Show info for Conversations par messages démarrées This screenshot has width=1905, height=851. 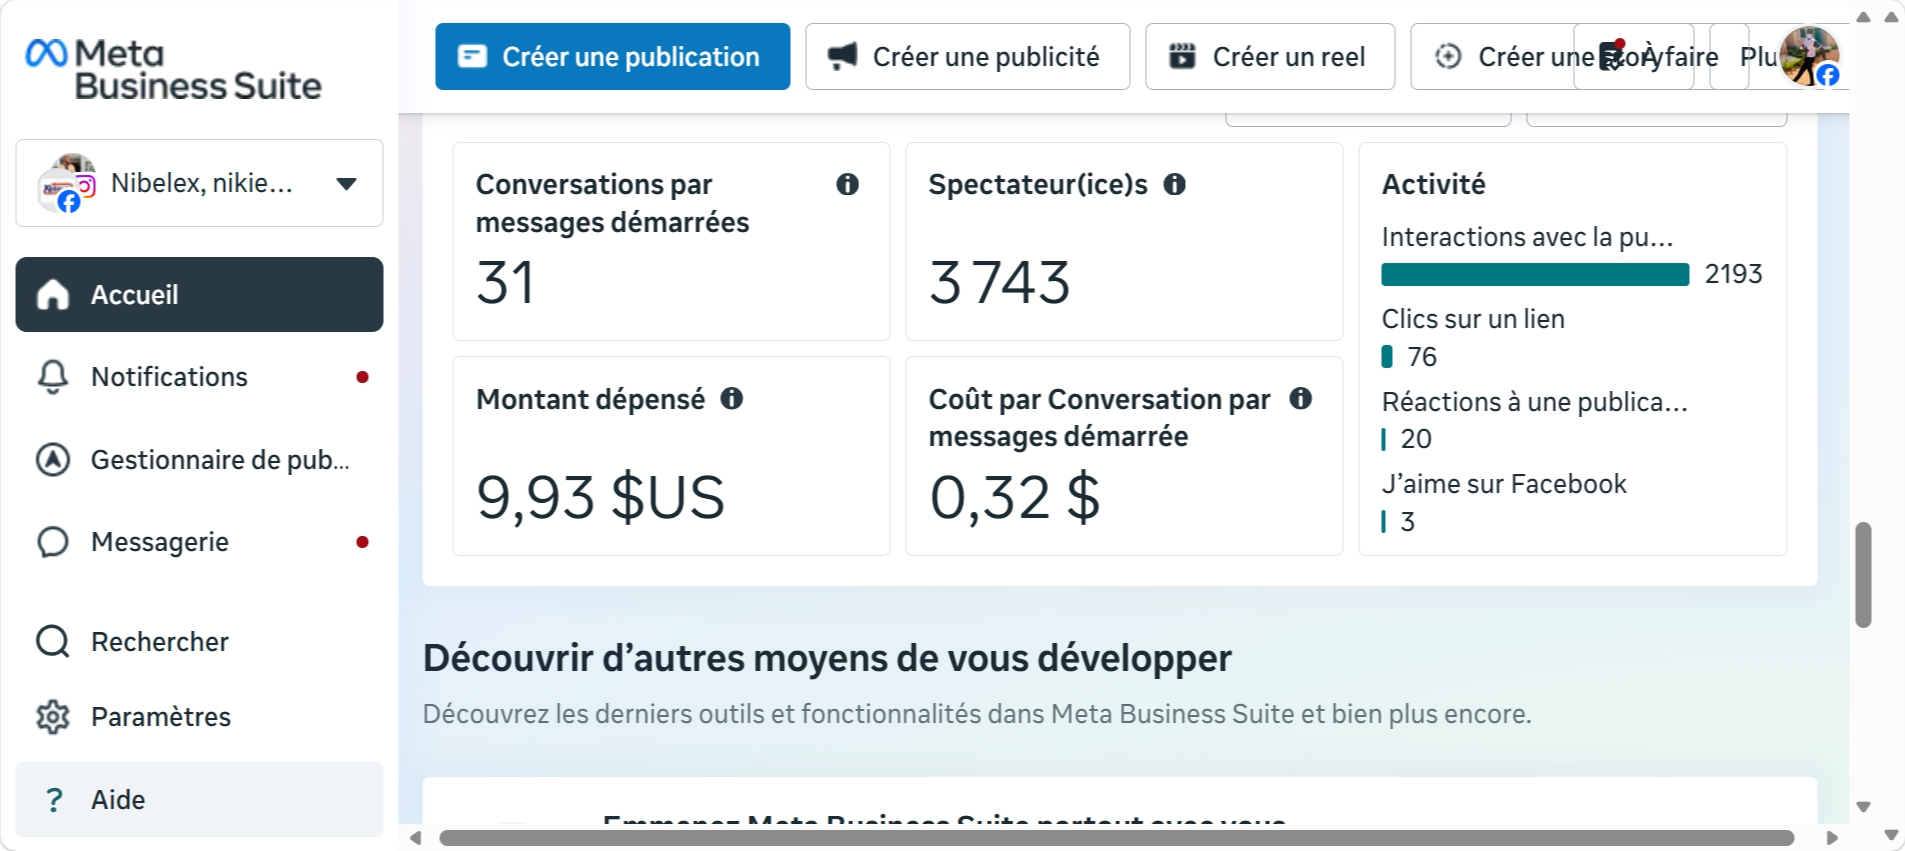click(847, 184)
